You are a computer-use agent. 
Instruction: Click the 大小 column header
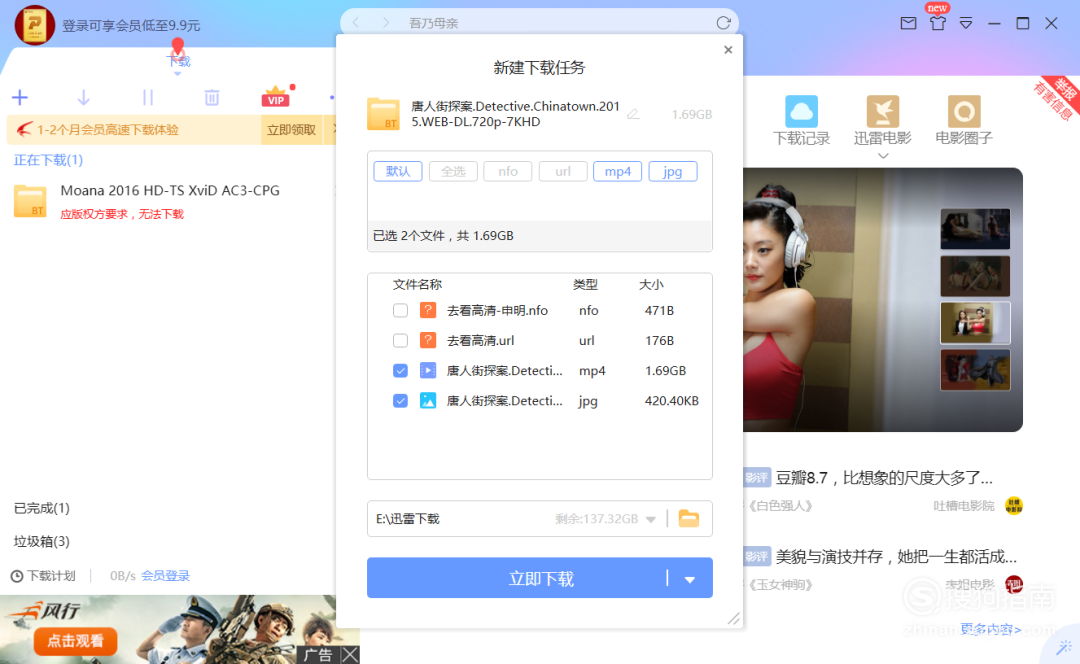pos(651,284)
